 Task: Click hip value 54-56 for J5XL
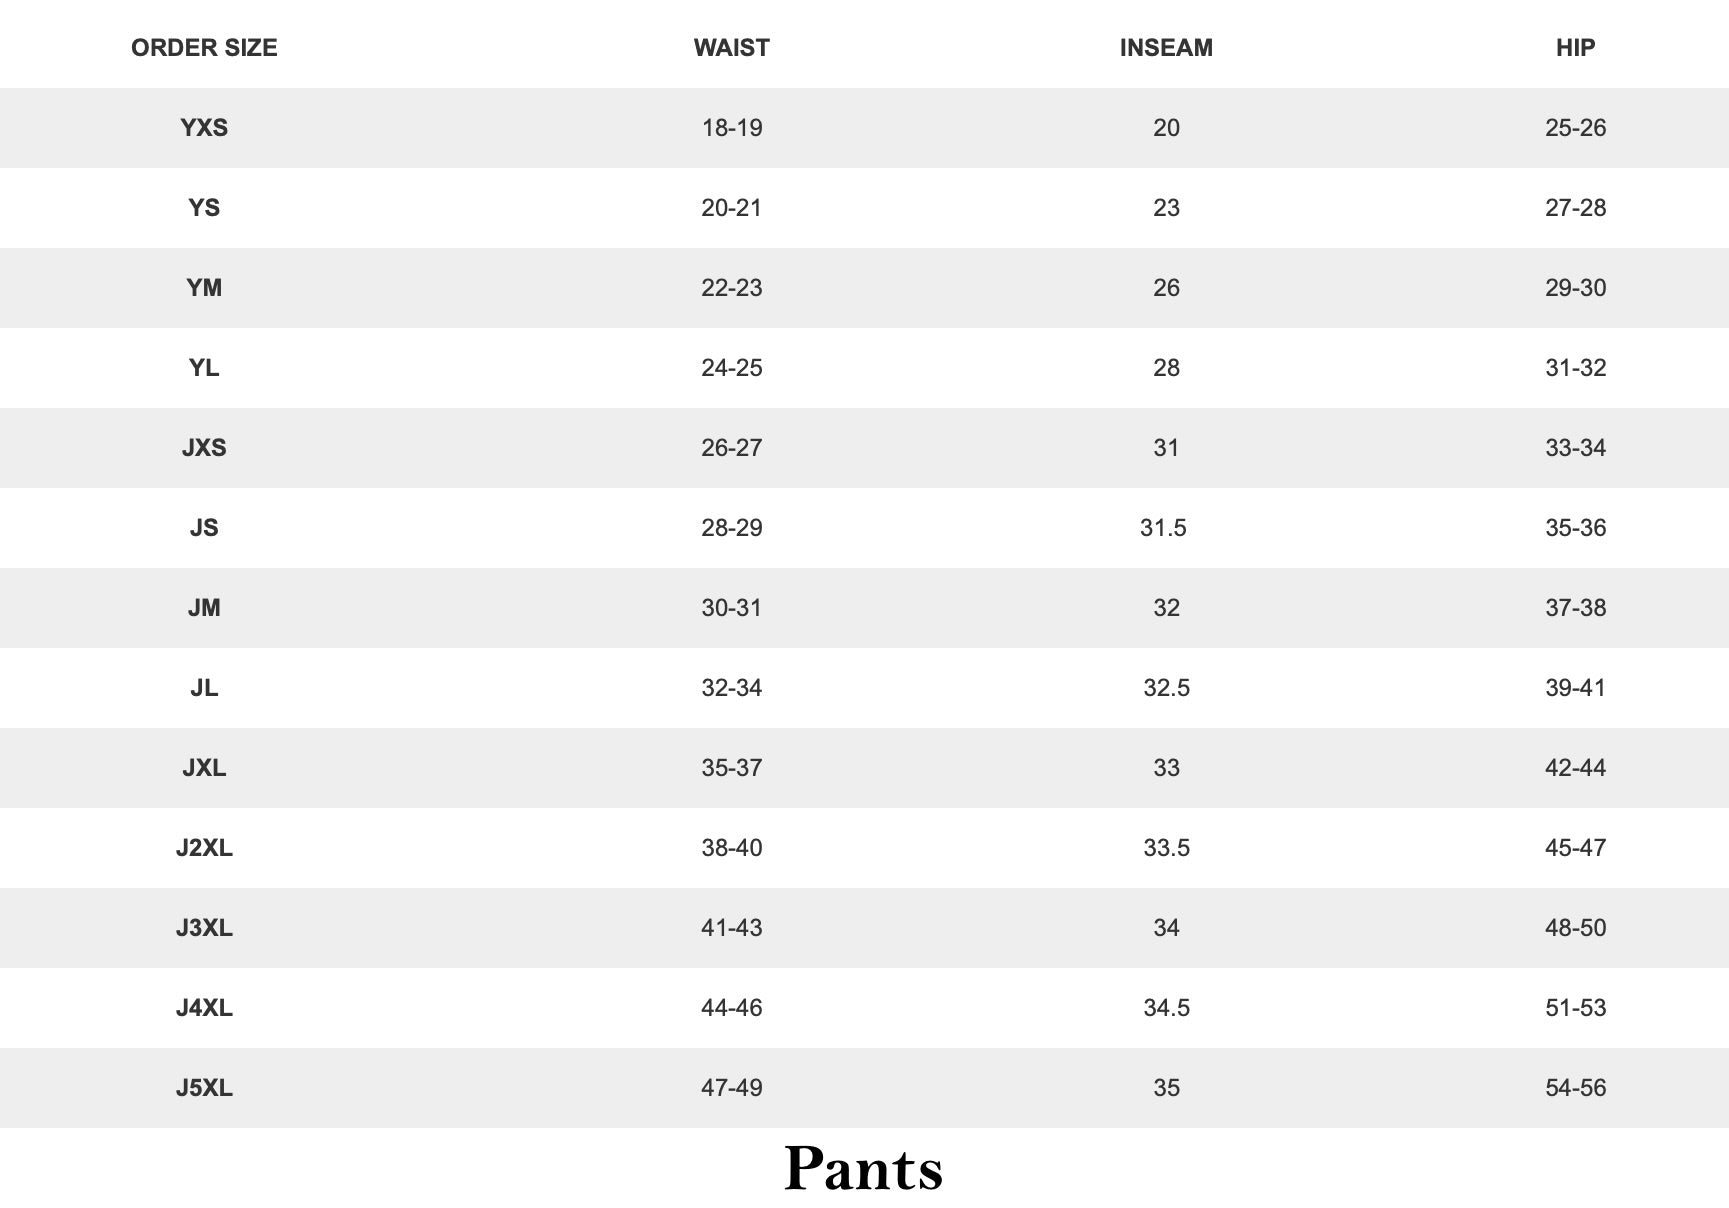(x=1575, y=1088)
